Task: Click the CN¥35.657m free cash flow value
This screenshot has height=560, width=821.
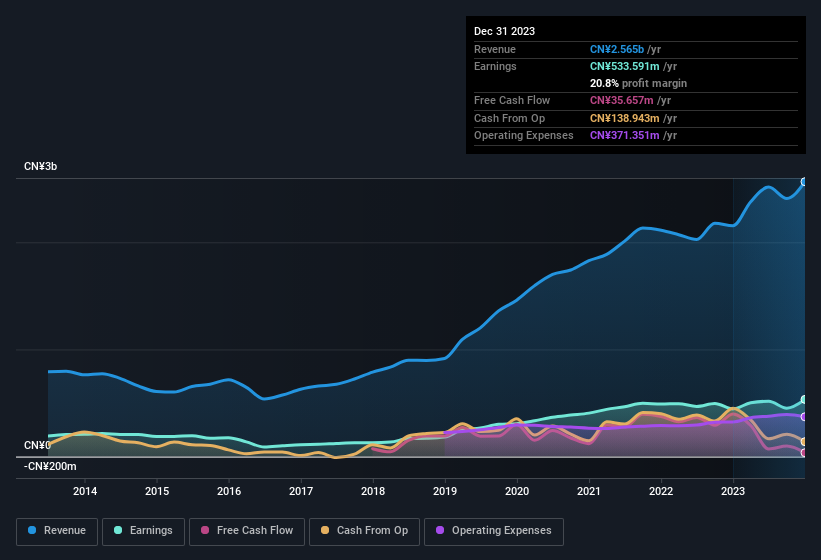Action: coord(622,100)
